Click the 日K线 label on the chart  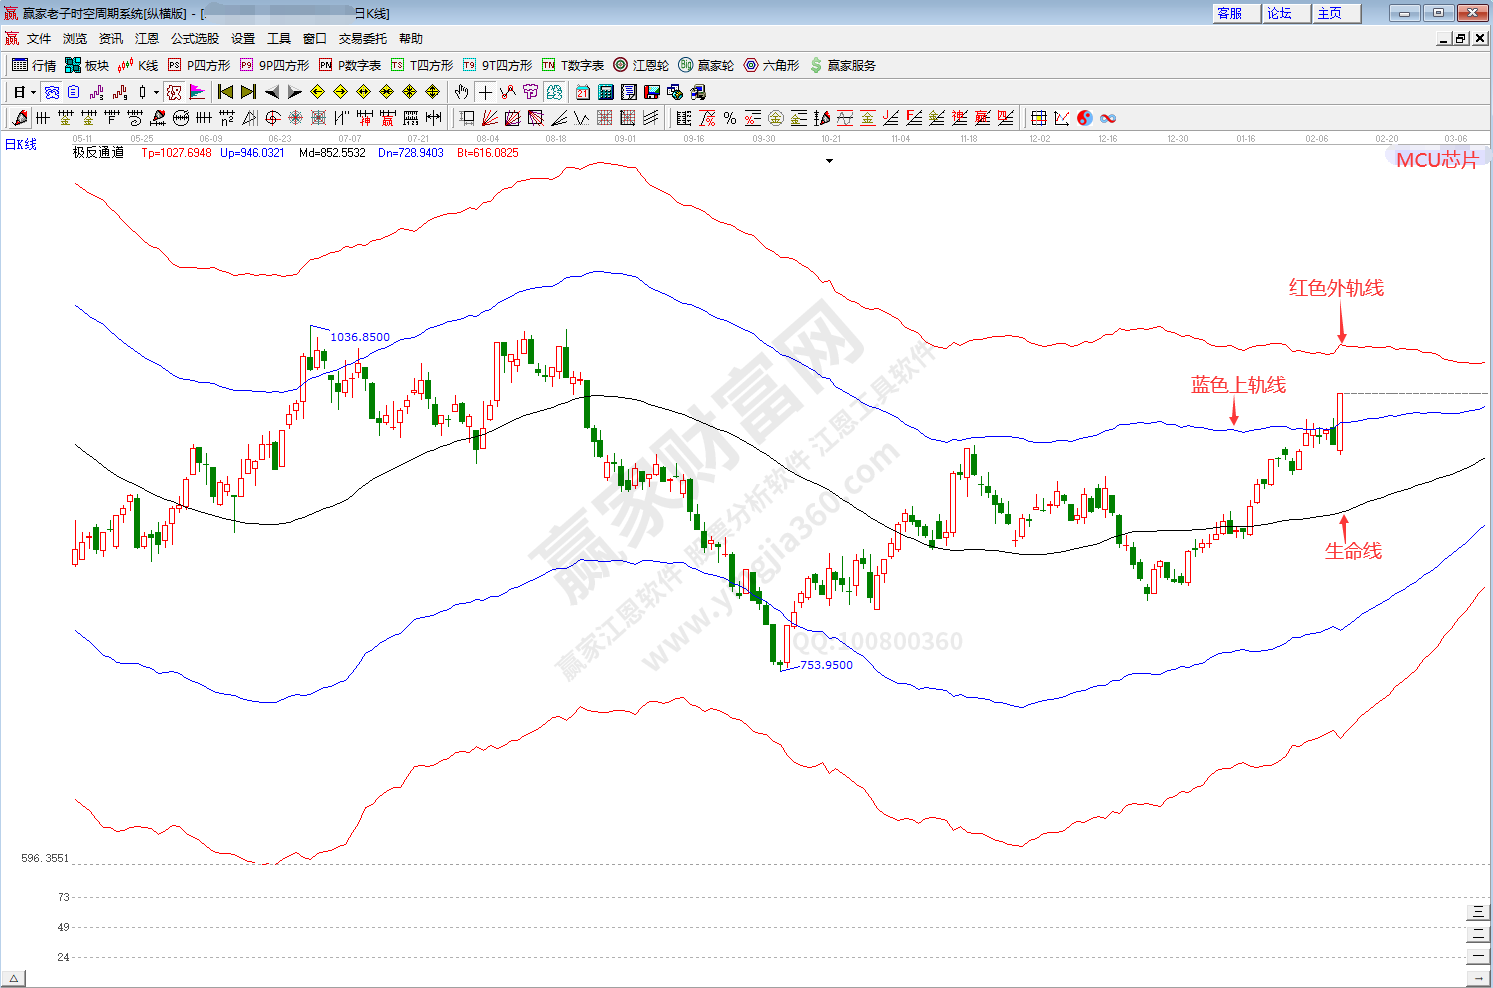point(21,145)
